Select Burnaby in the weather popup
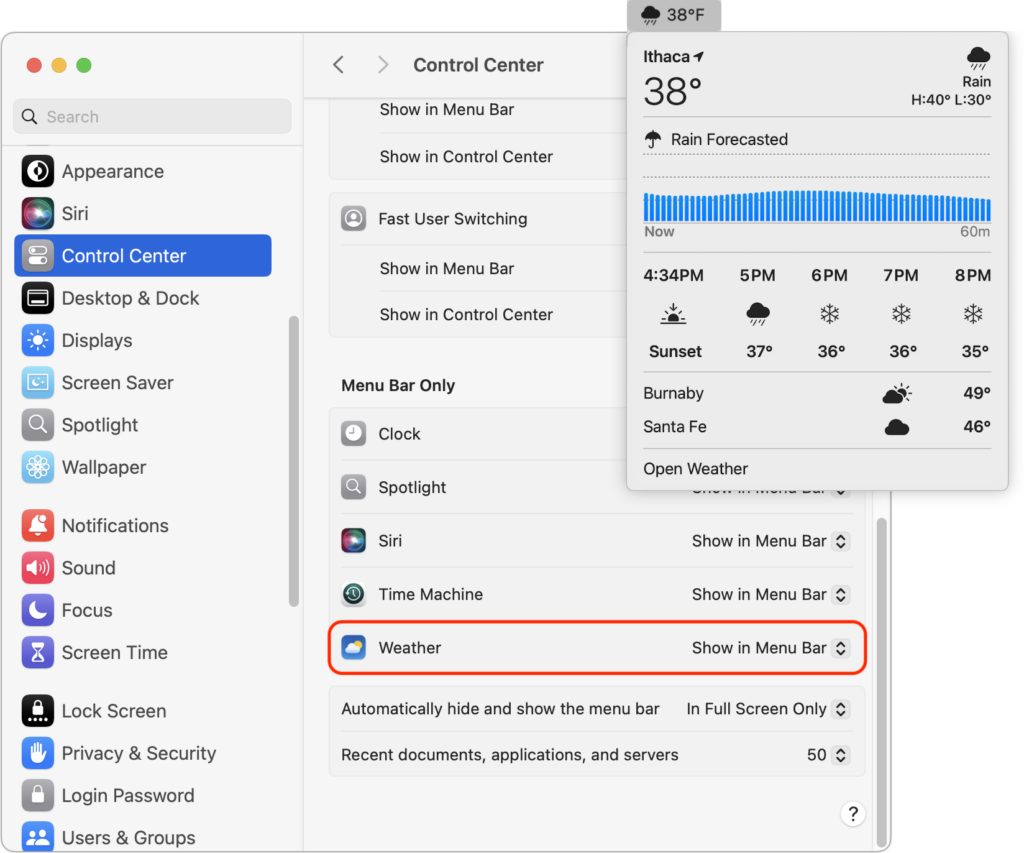Viewport: 1024px width, 853px height. pyautogui.click(x=817, y=393)
